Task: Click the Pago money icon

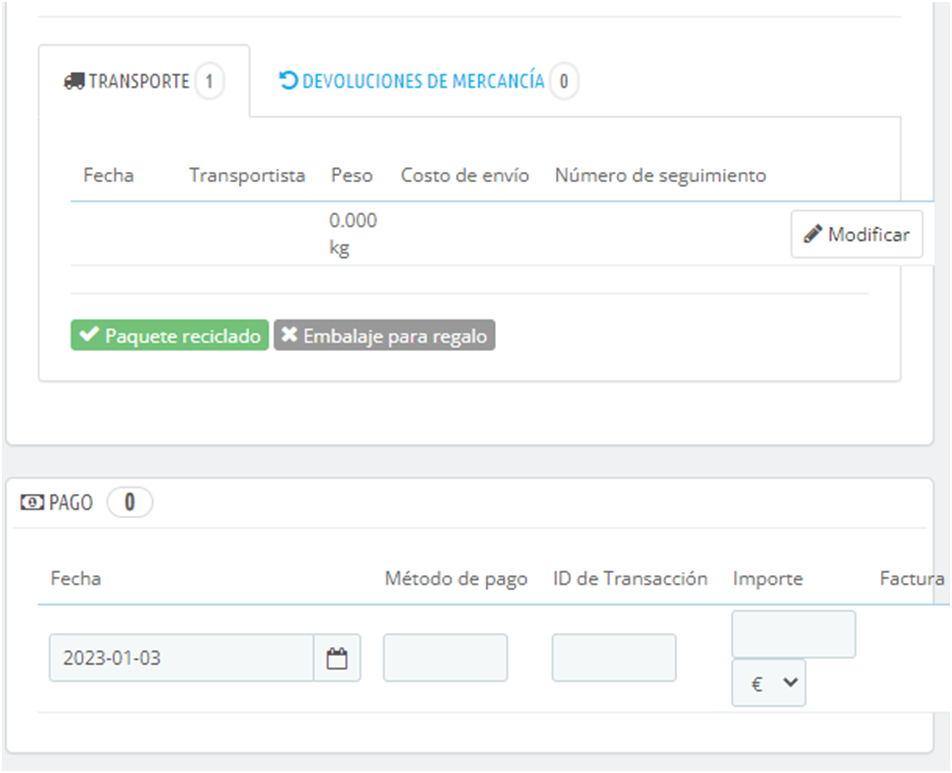Action: [x=32, y=502]
